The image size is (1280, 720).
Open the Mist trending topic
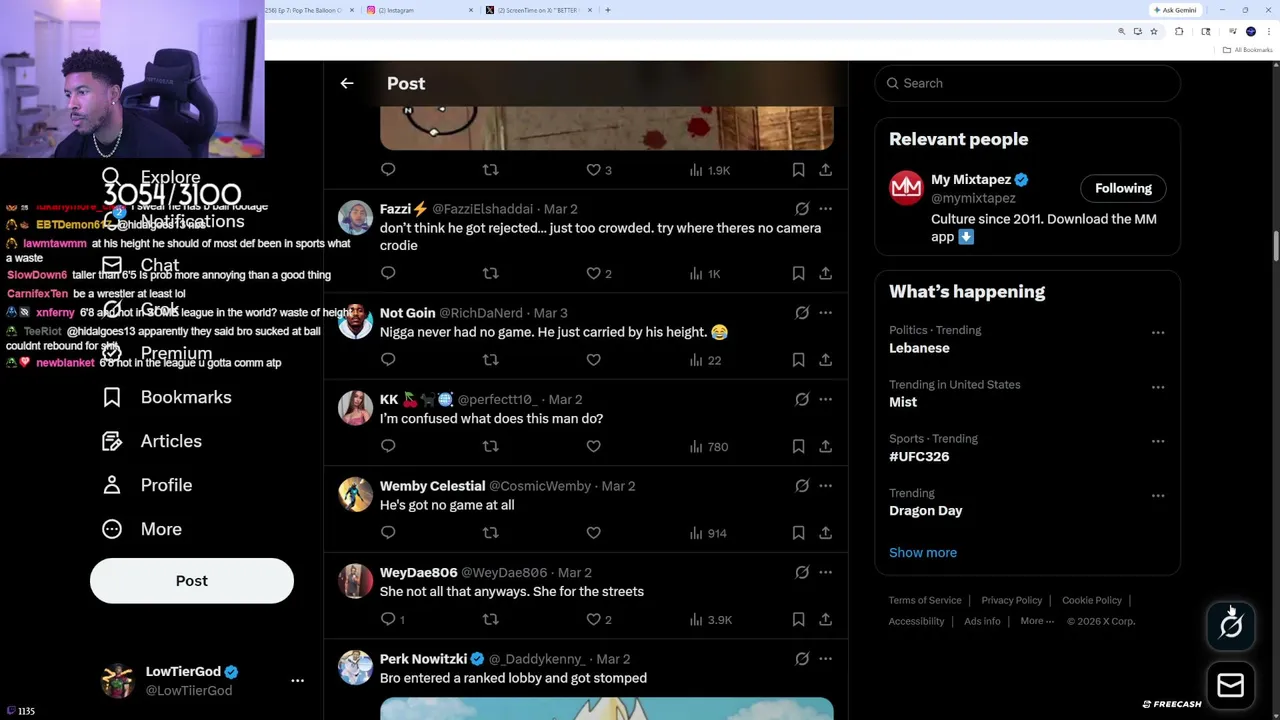click(x=903, y=402)
